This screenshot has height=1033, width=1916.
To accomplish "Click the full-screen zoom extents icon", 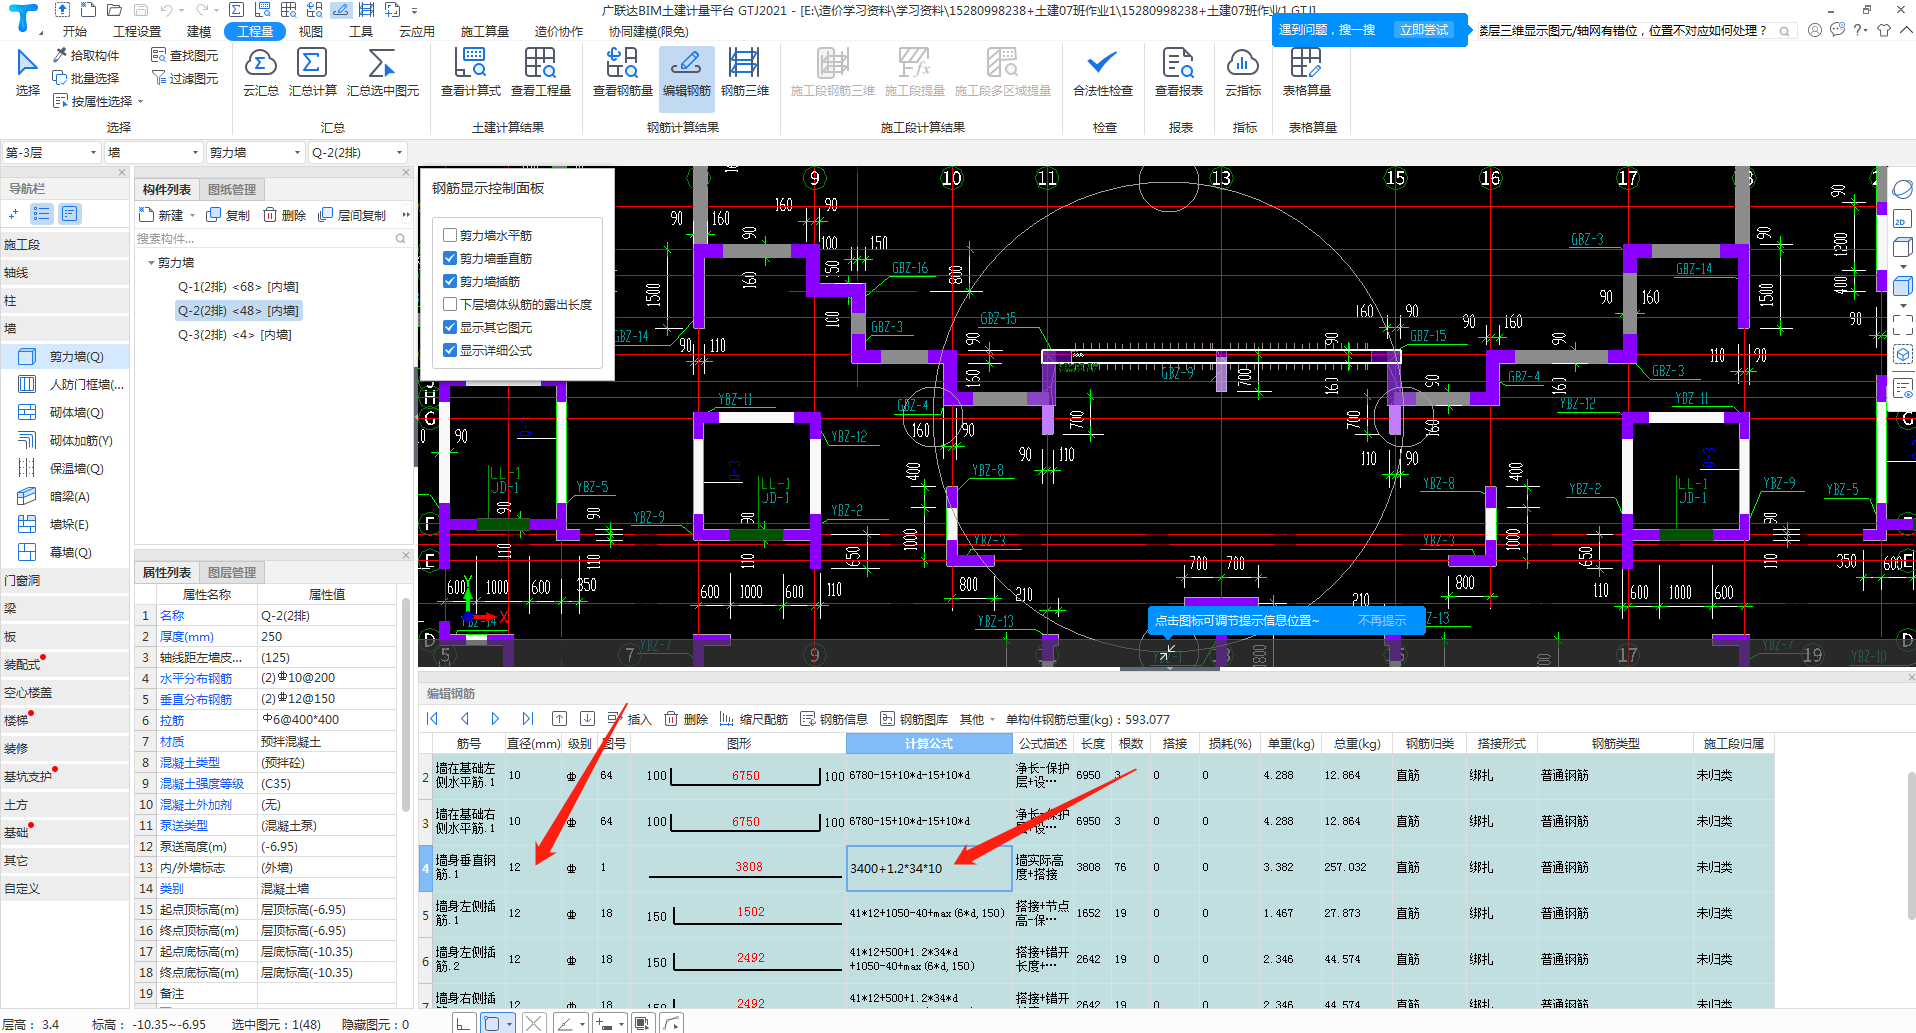I will (1902, 324).
